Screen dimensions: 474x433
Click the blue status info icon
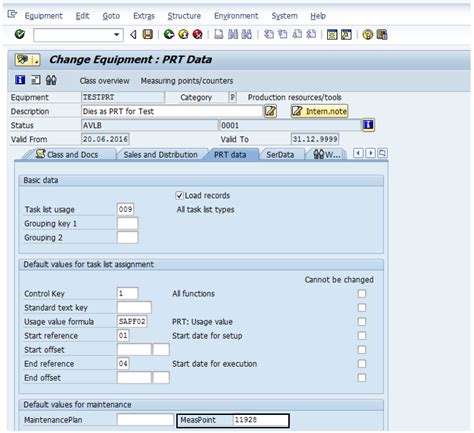pos(368,125)
